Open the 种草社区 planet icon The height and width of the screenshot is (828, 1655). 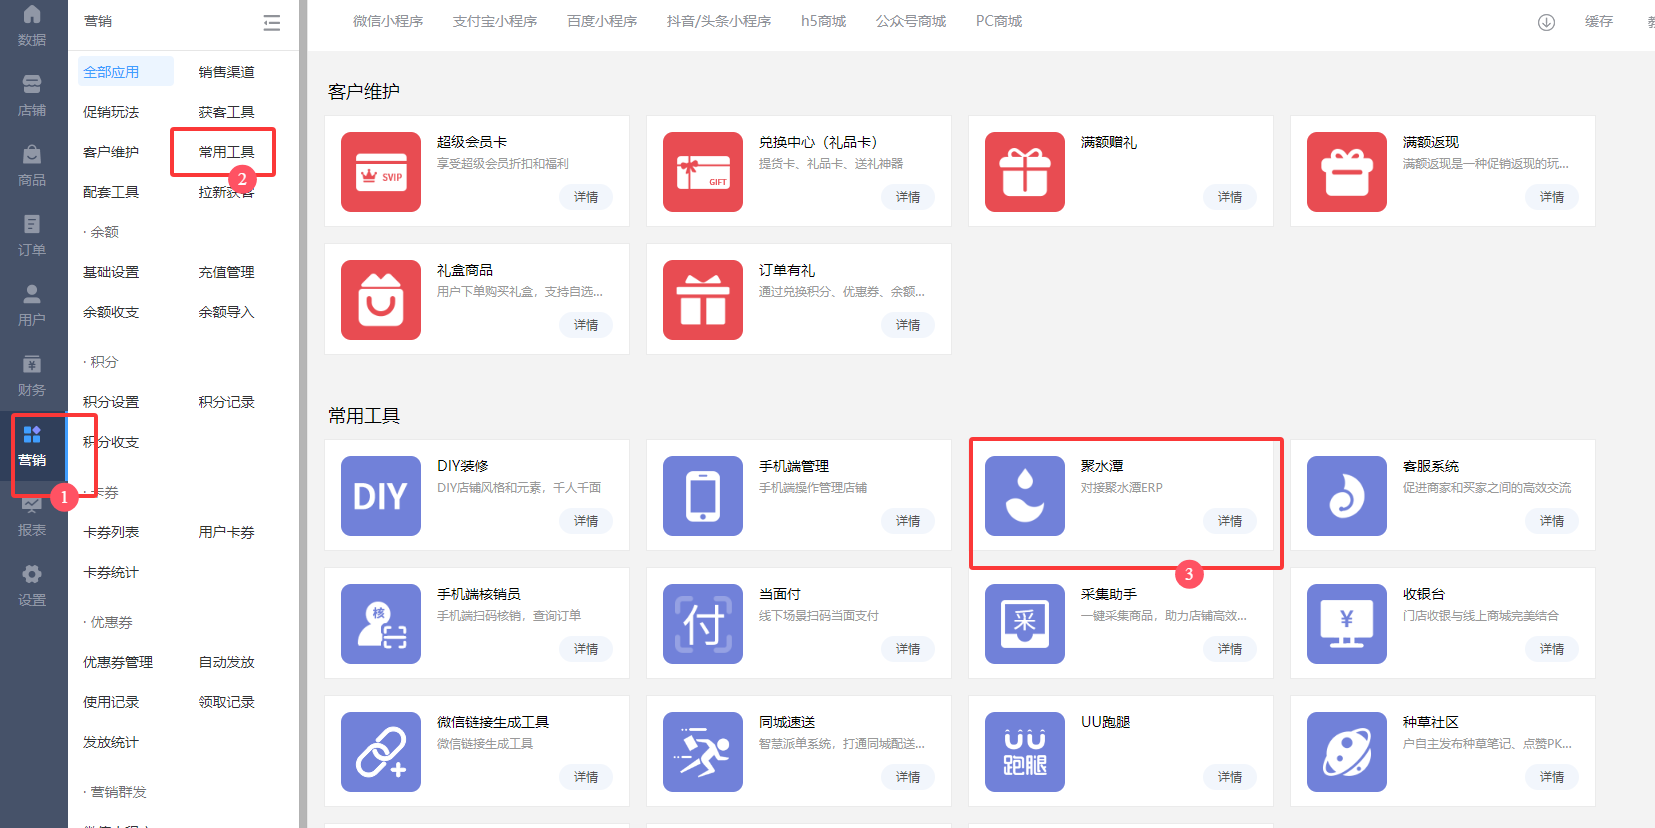pos(1347,752)
